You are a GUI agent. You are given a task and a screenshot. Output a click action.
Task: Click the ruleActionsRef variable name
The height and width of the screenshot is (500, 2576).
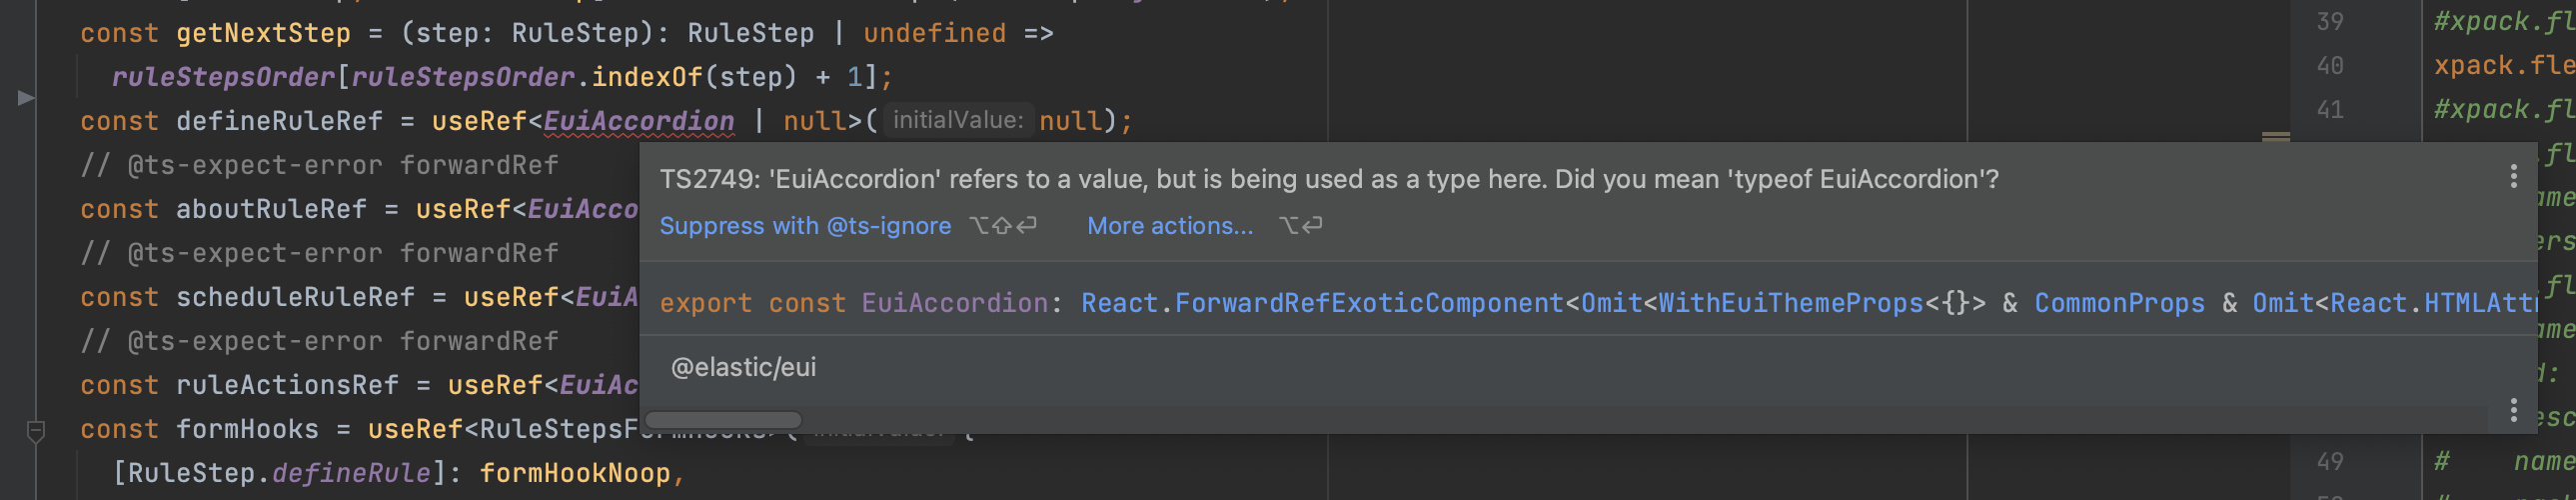[287, 385]
